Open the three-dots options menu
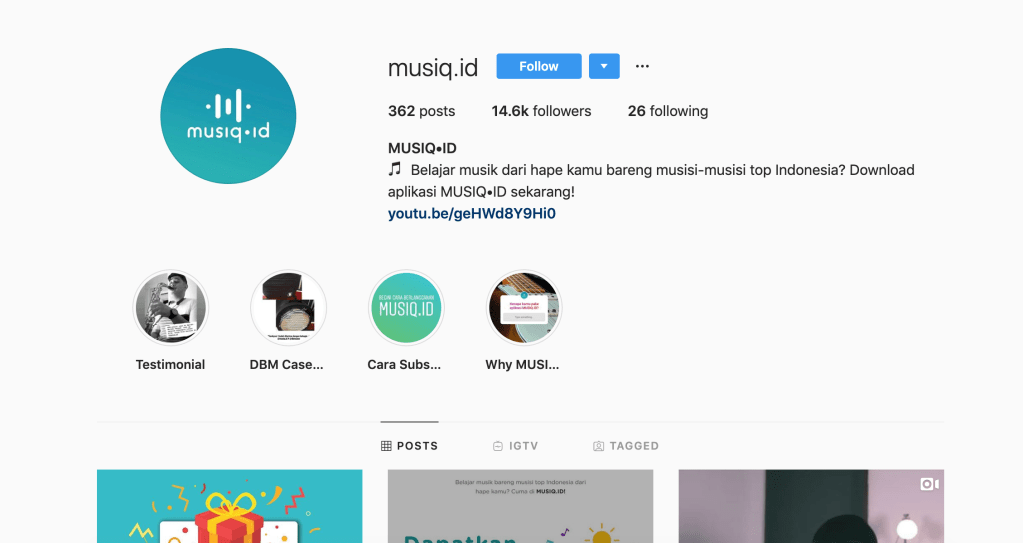Viewport: 1023px width, 543px height. point(642,66)
